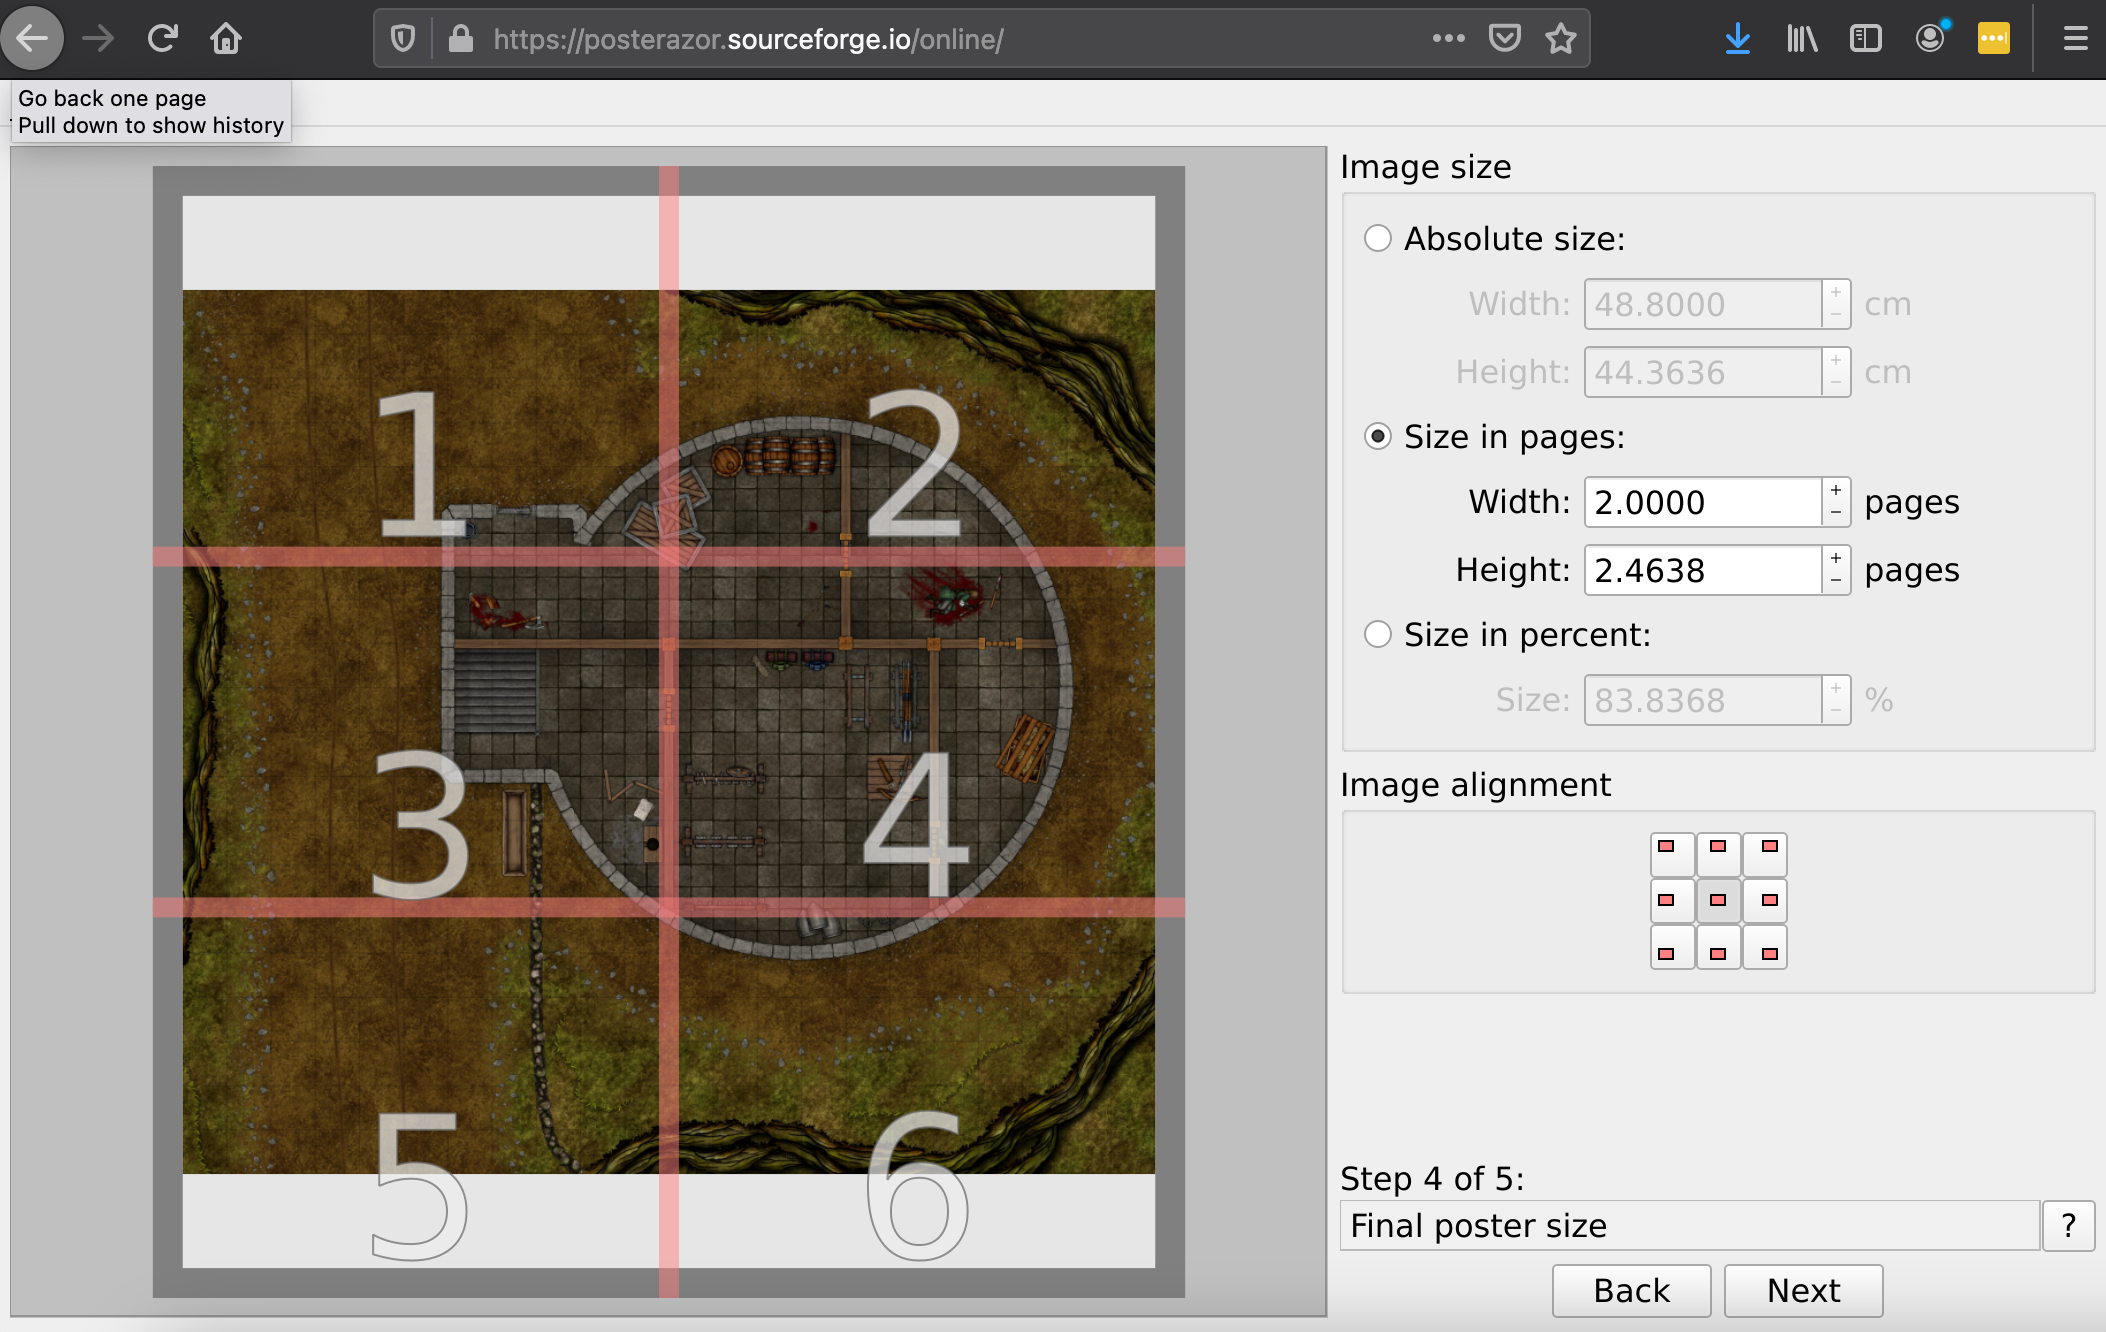Open the question mark help button
This screenshot has height=1332, width=2106.
tap(2068, 1225)
